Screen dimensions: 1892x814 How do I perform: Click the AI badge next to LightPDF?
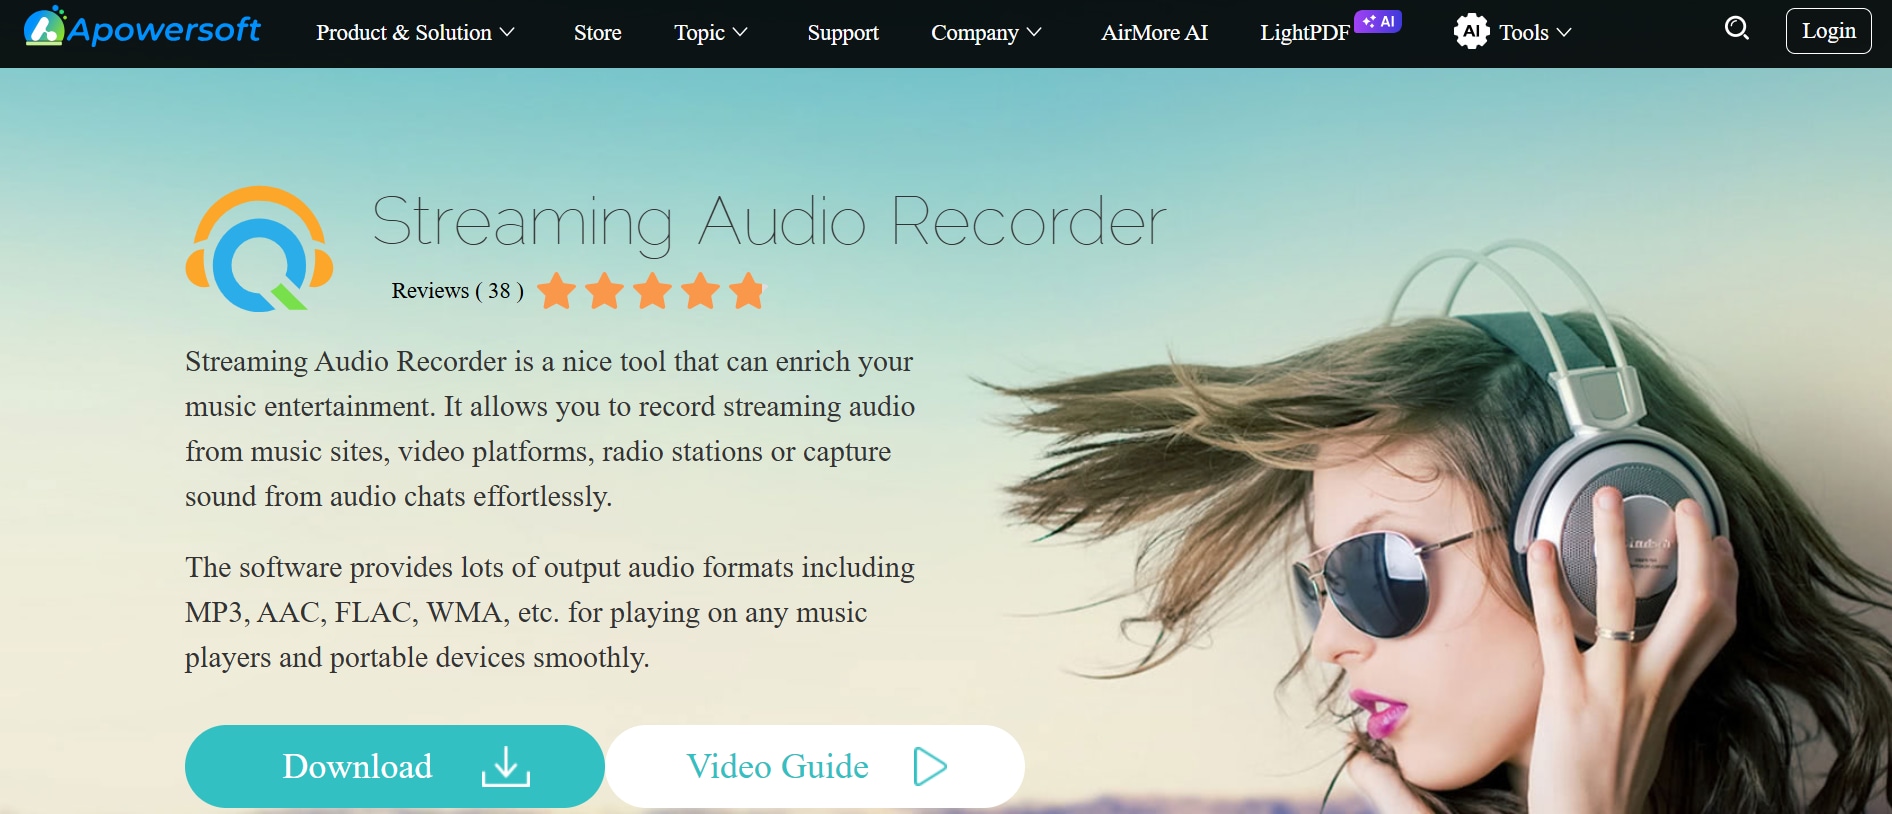point(1378,21)
